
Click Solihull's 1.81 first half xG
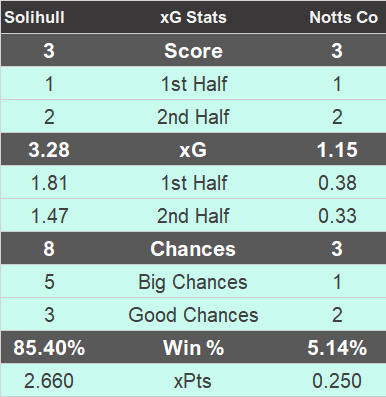[49, 183]
